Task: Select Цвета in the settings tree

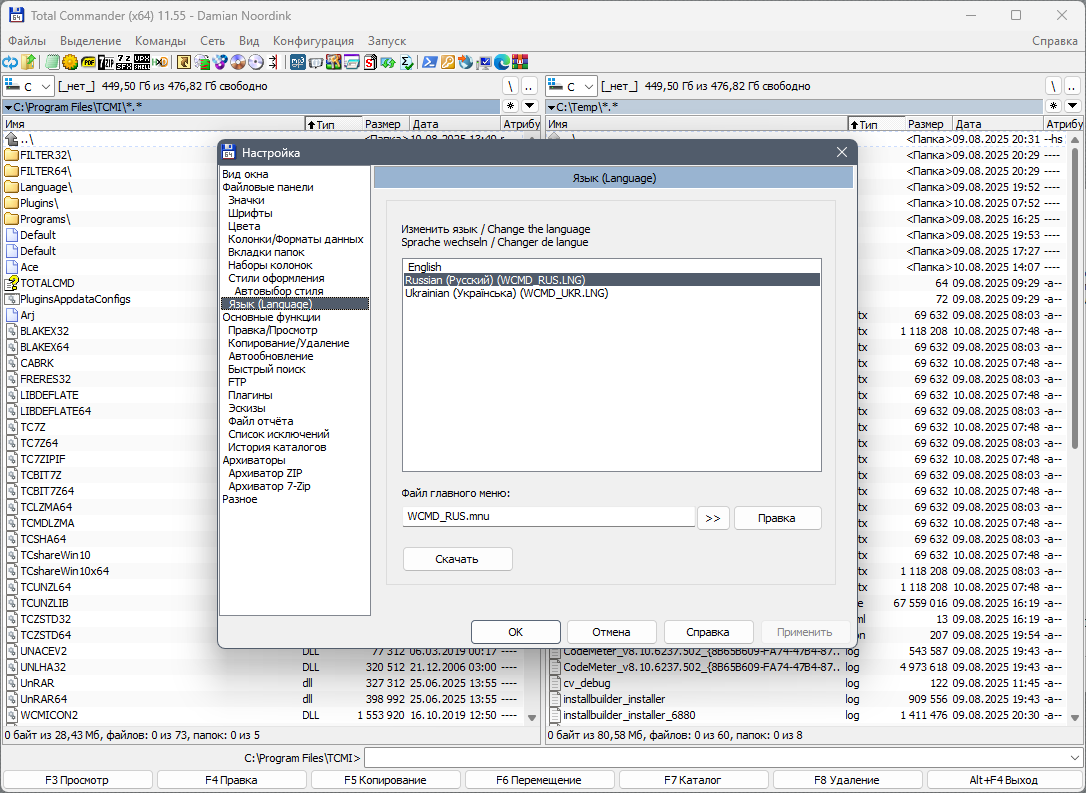Action: click(244, 226)
